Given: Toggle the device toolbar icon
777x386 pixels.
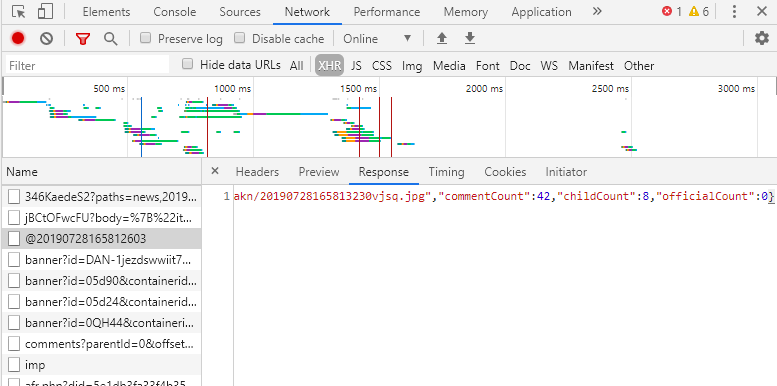Looking at the screenshot, I should click(x=45, y=11).
